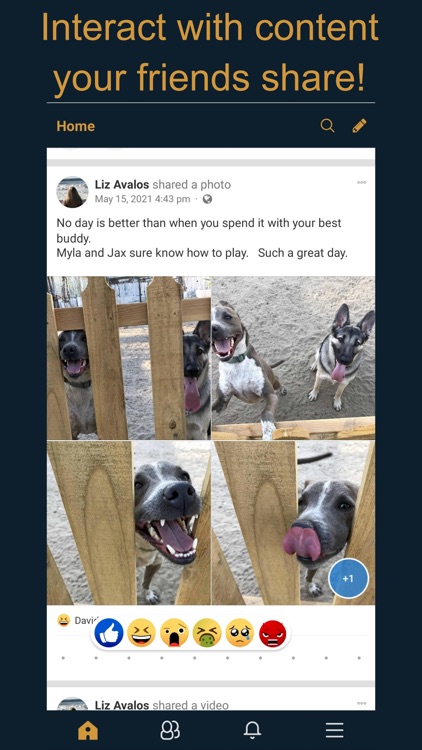Open Liz Avalos profile name link
Screen dimensions: 422x750
[122, 185]
